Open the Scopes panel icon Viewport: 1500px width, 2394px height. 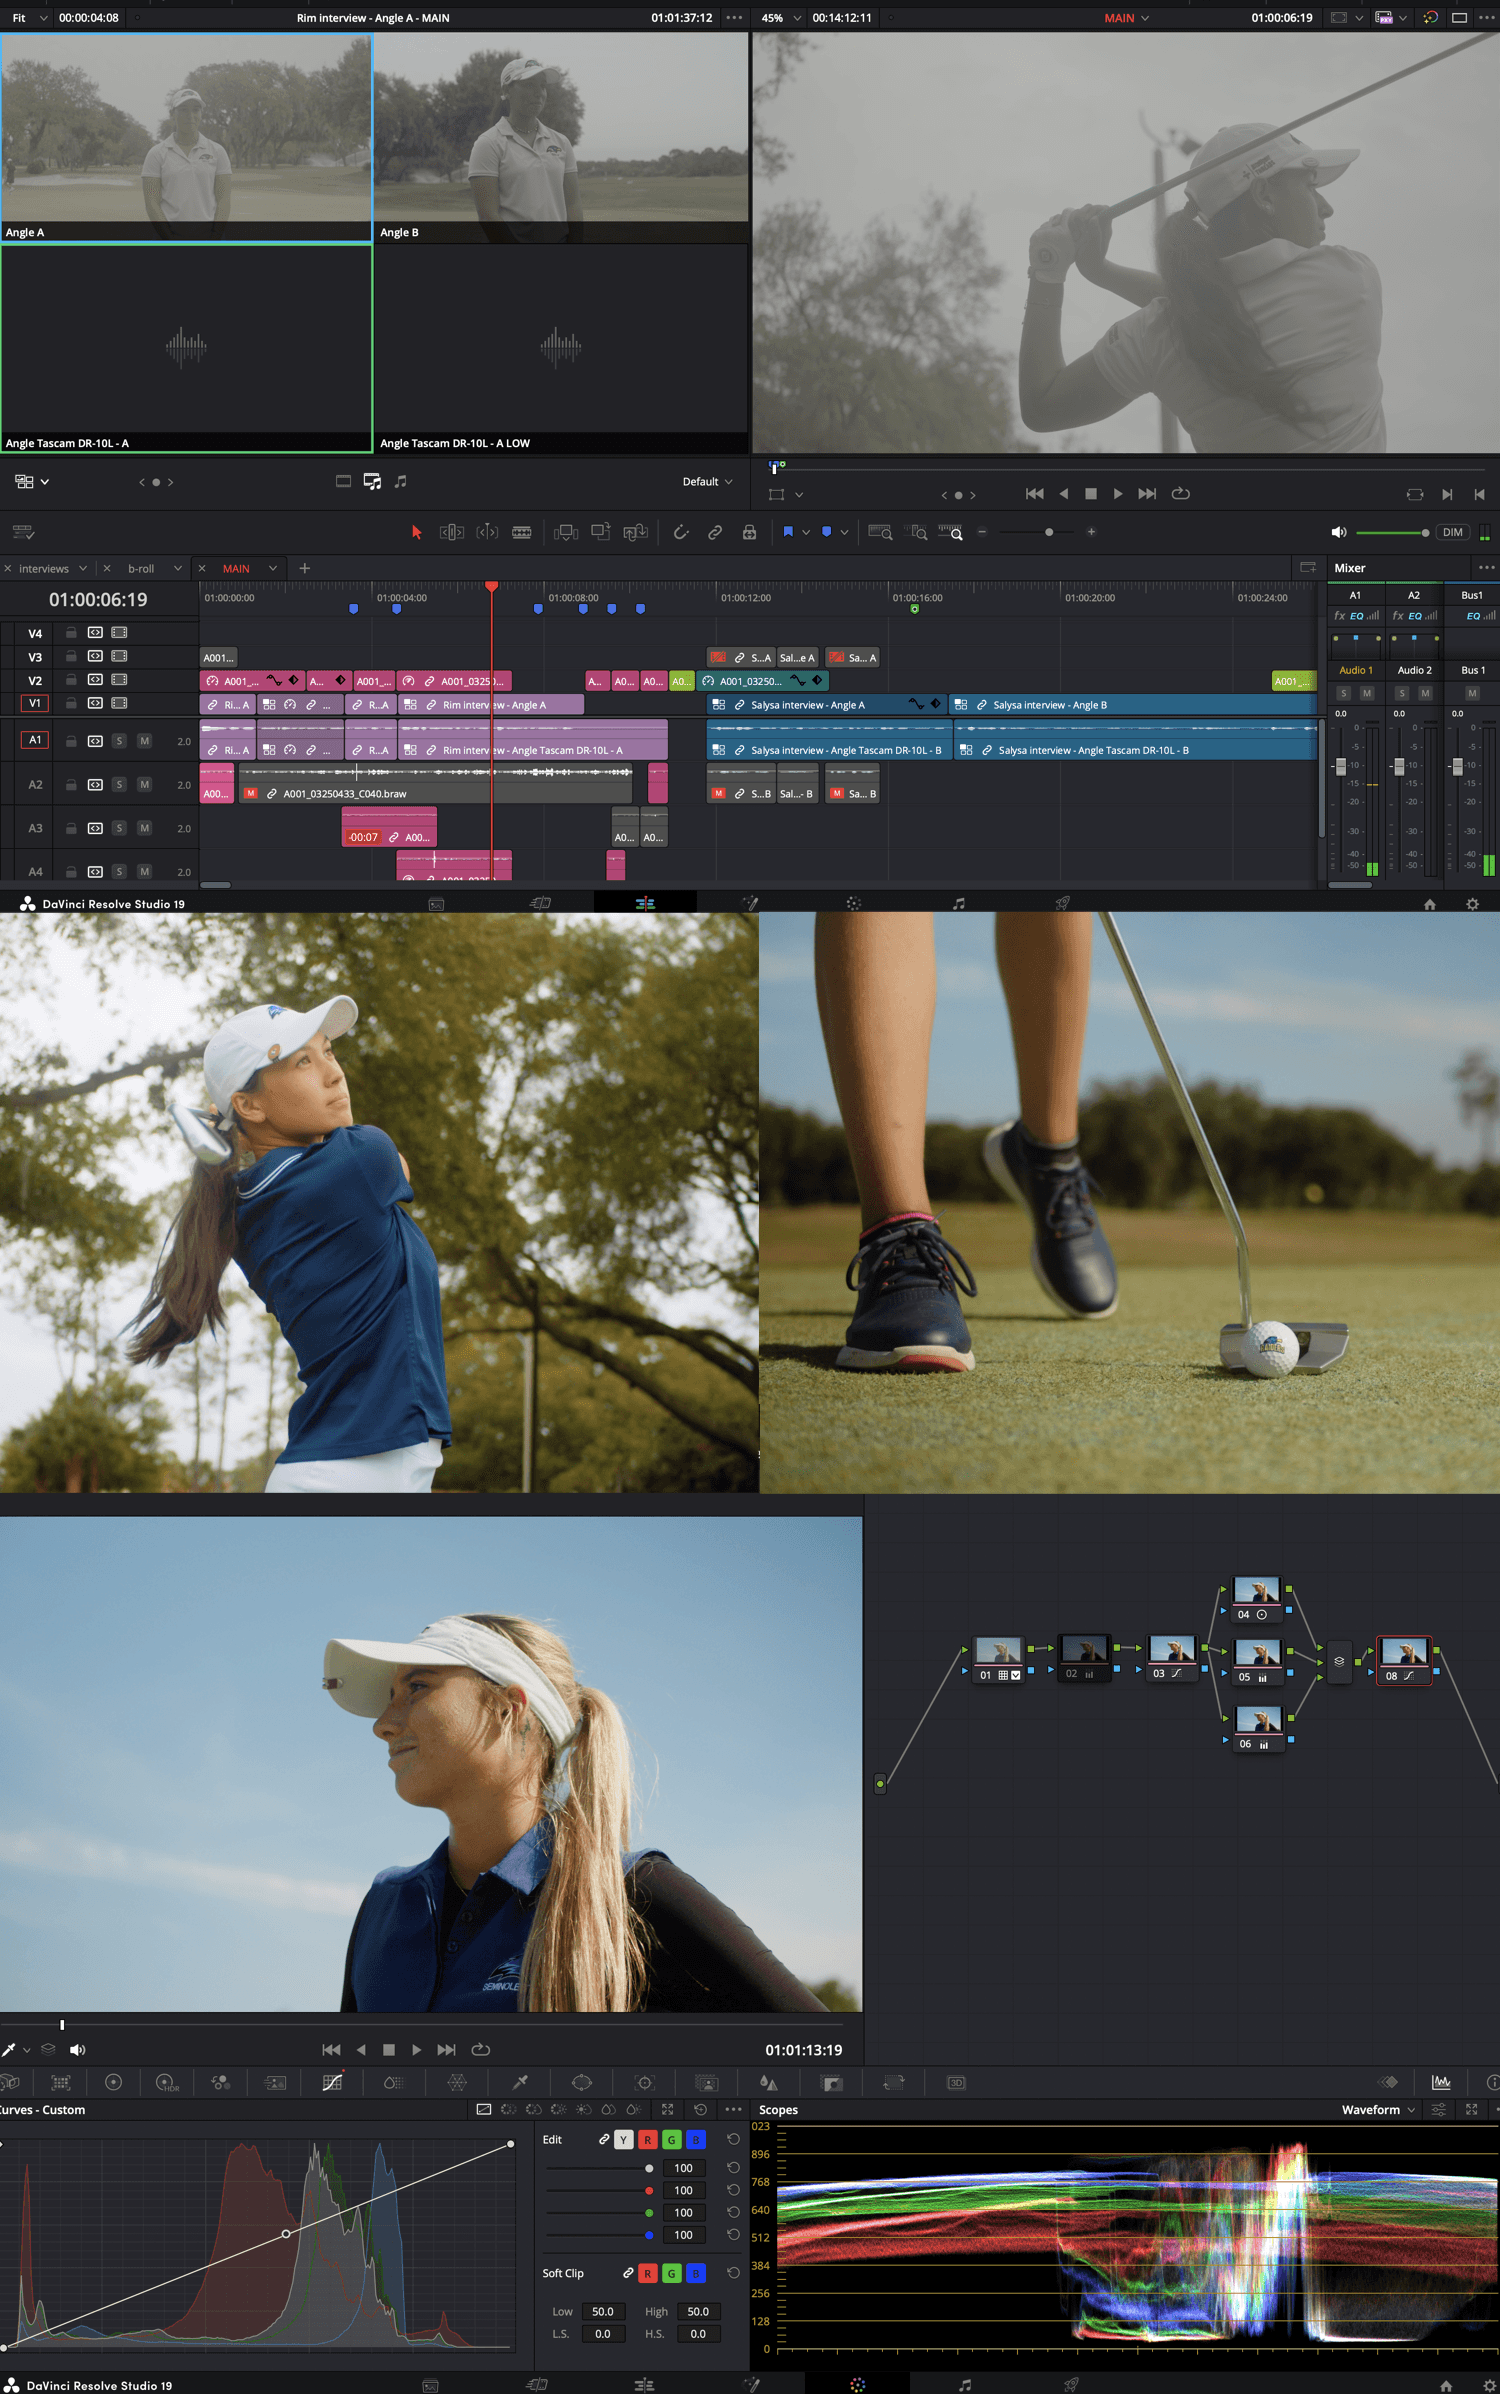pyautogui.click(x=1440, y=2082)
